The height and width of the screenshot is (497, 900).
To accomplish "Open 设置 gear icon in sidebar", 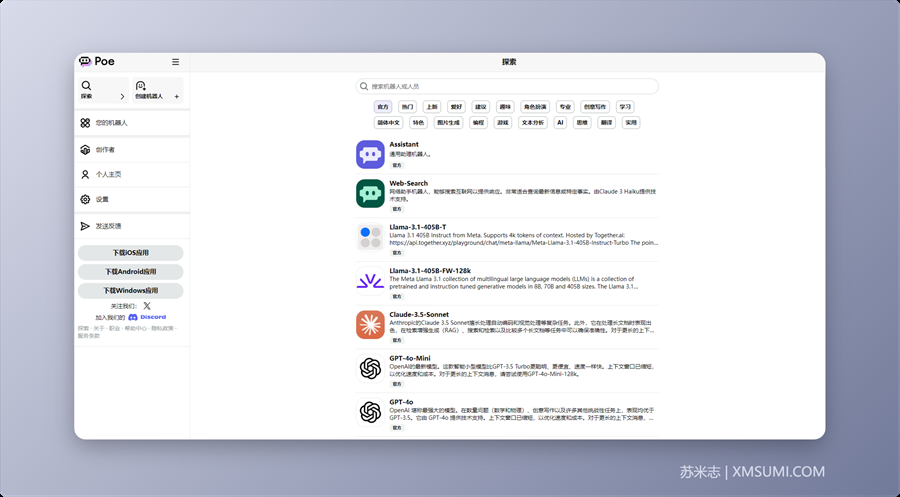I will (x=86, y=199).
